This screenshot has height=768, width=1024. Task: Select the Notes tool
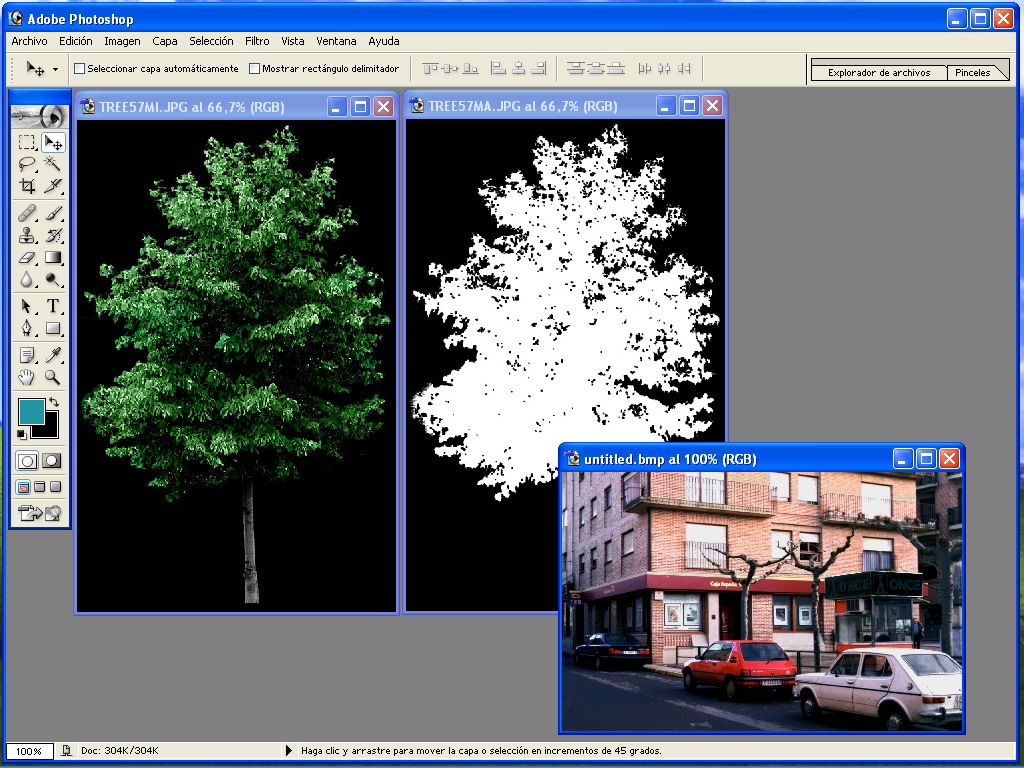pos(26,355)
